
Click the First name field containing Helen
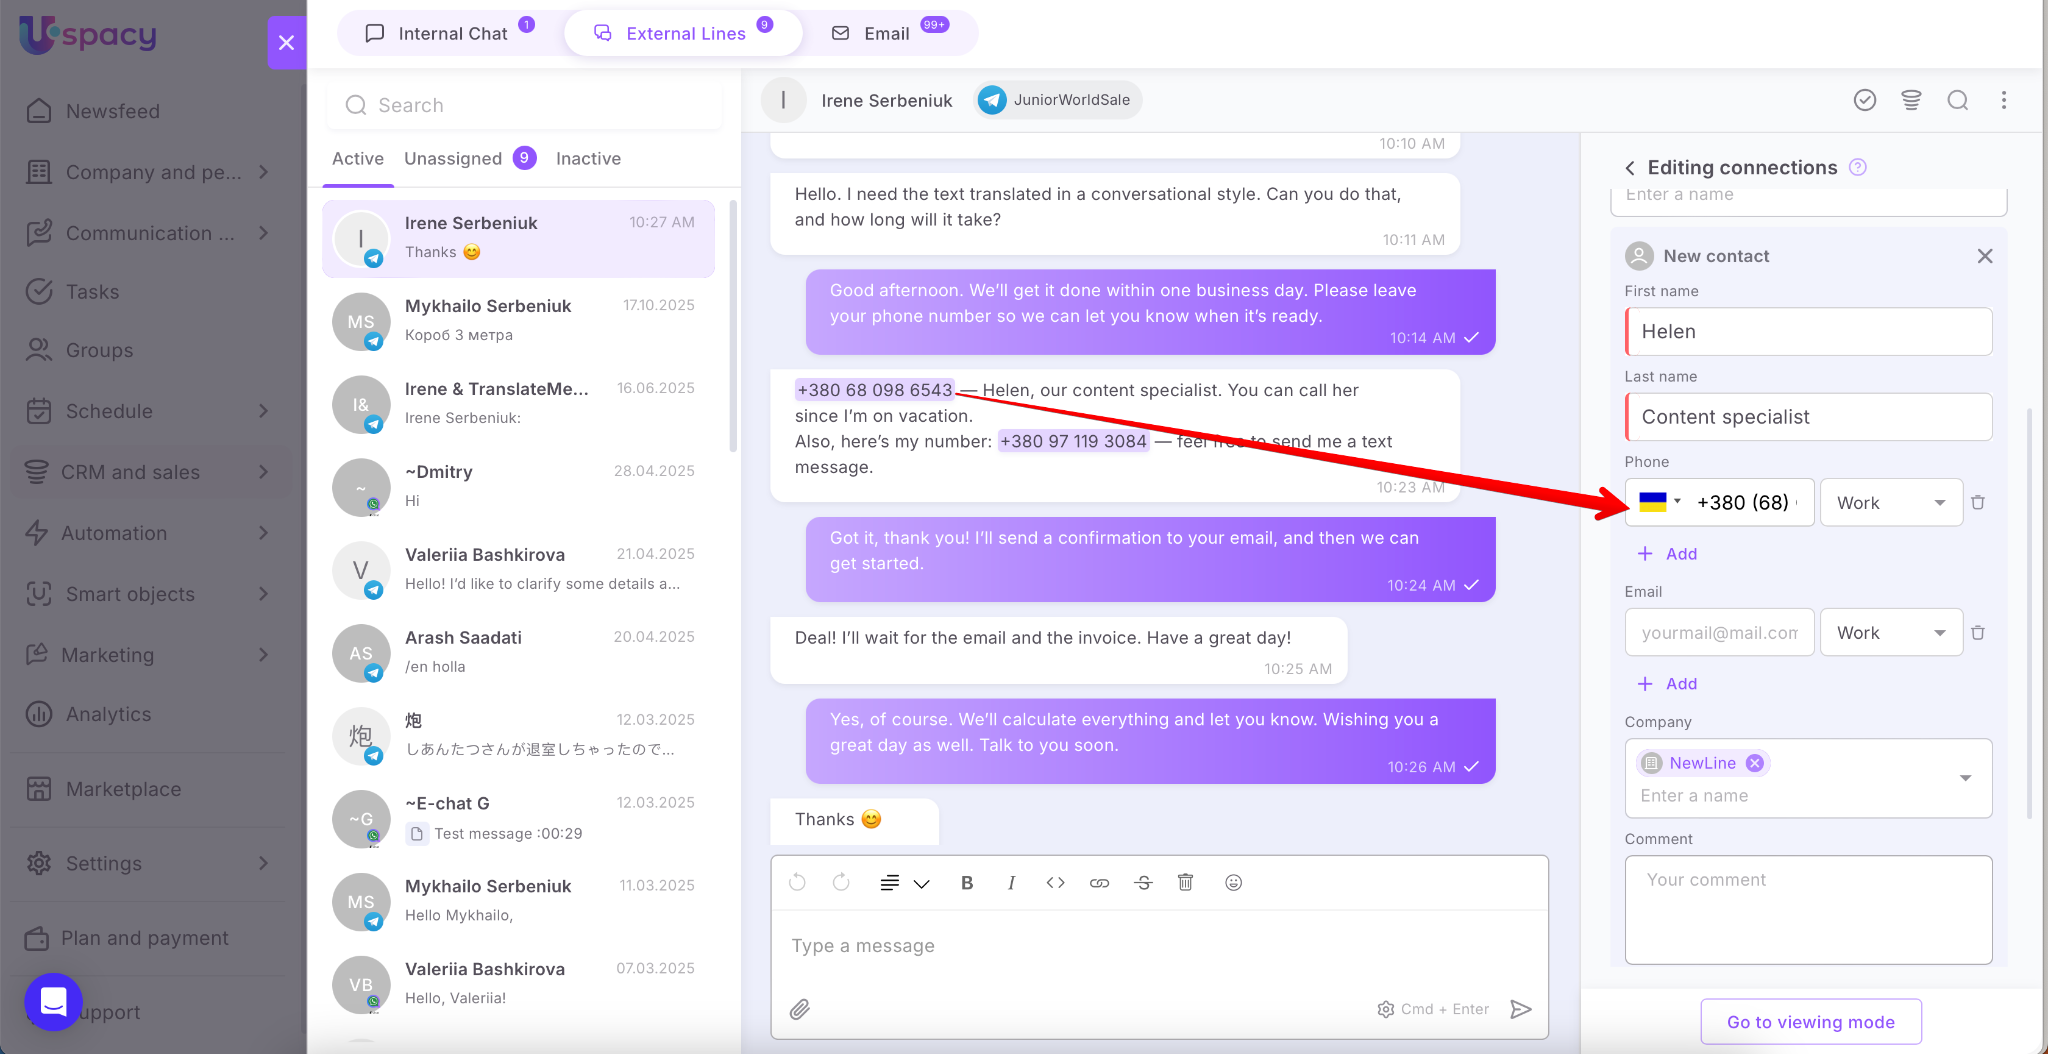pos(1808,332)
